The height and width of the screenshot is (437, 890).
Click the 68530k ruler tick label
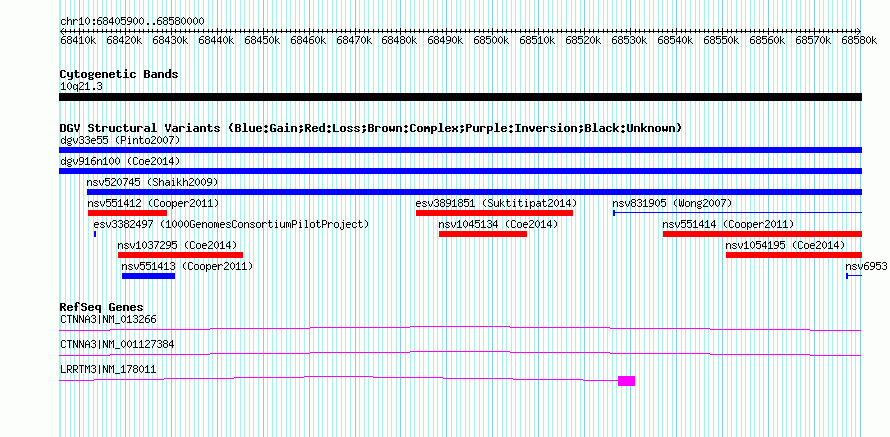(x=629, y=40)
